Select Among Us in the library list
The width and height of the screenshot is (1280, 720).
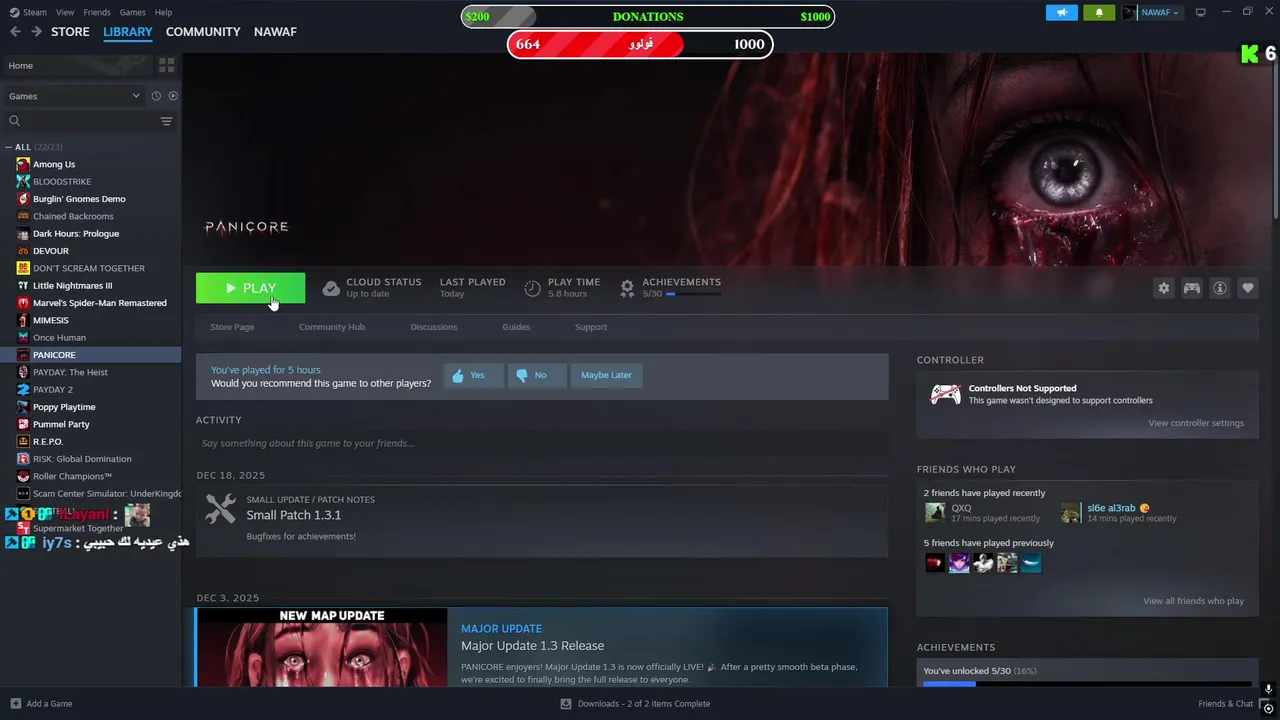point(54,164)
